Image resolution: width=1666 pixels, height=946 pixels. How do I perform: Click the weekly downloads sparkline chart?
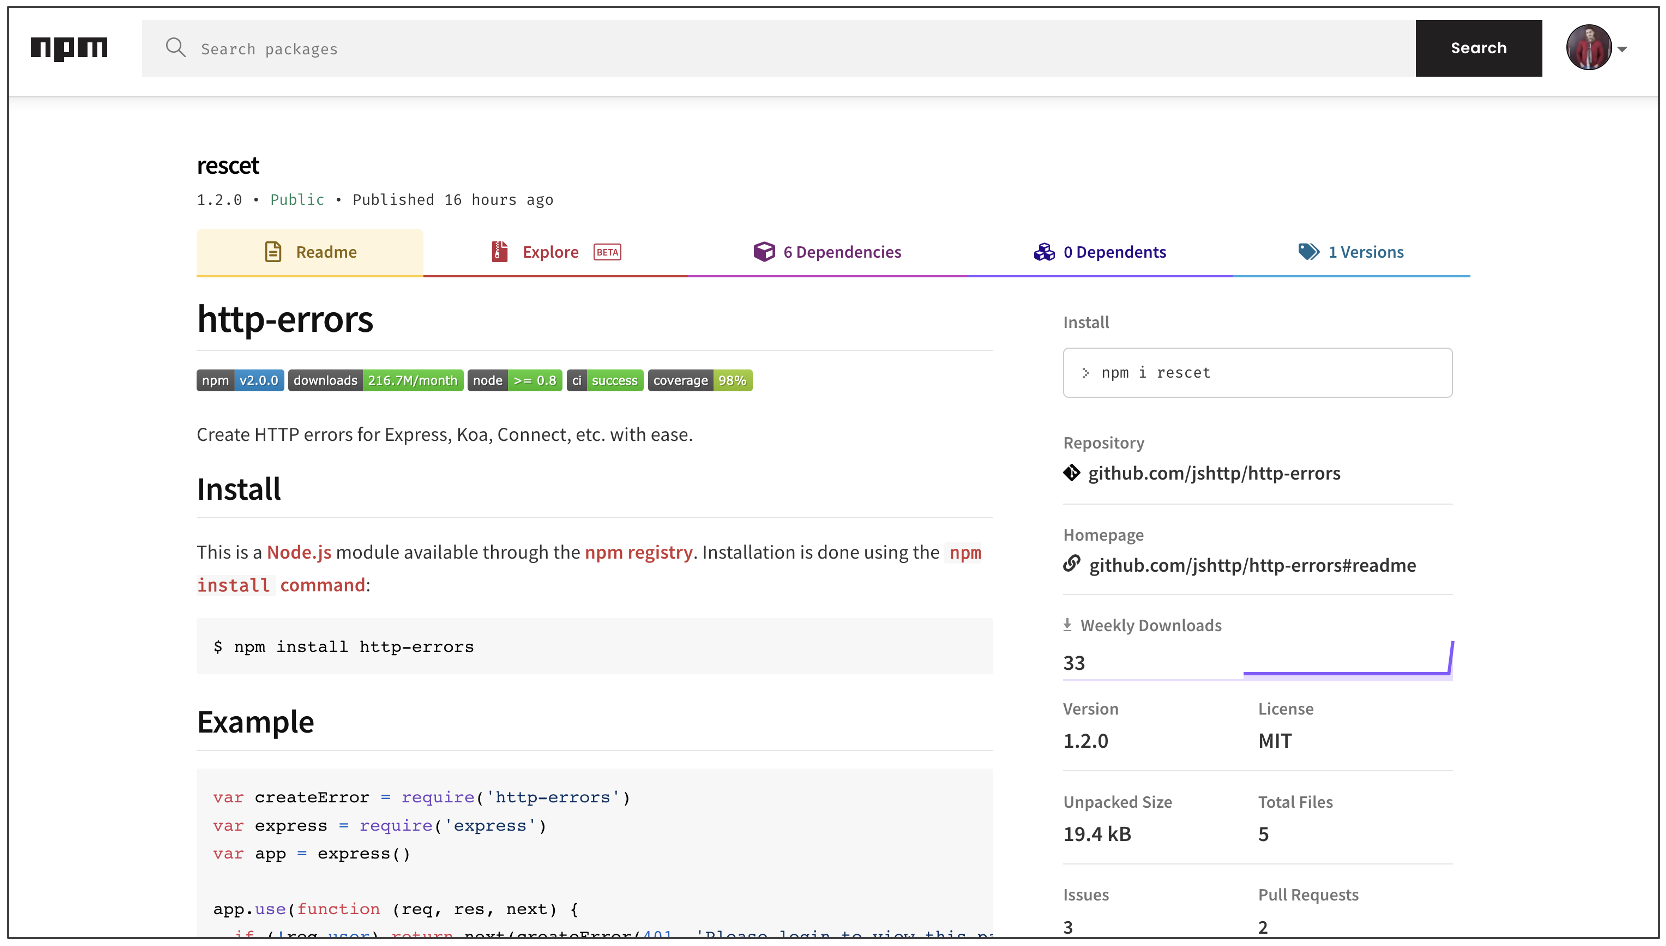[x=1347, y=661]
